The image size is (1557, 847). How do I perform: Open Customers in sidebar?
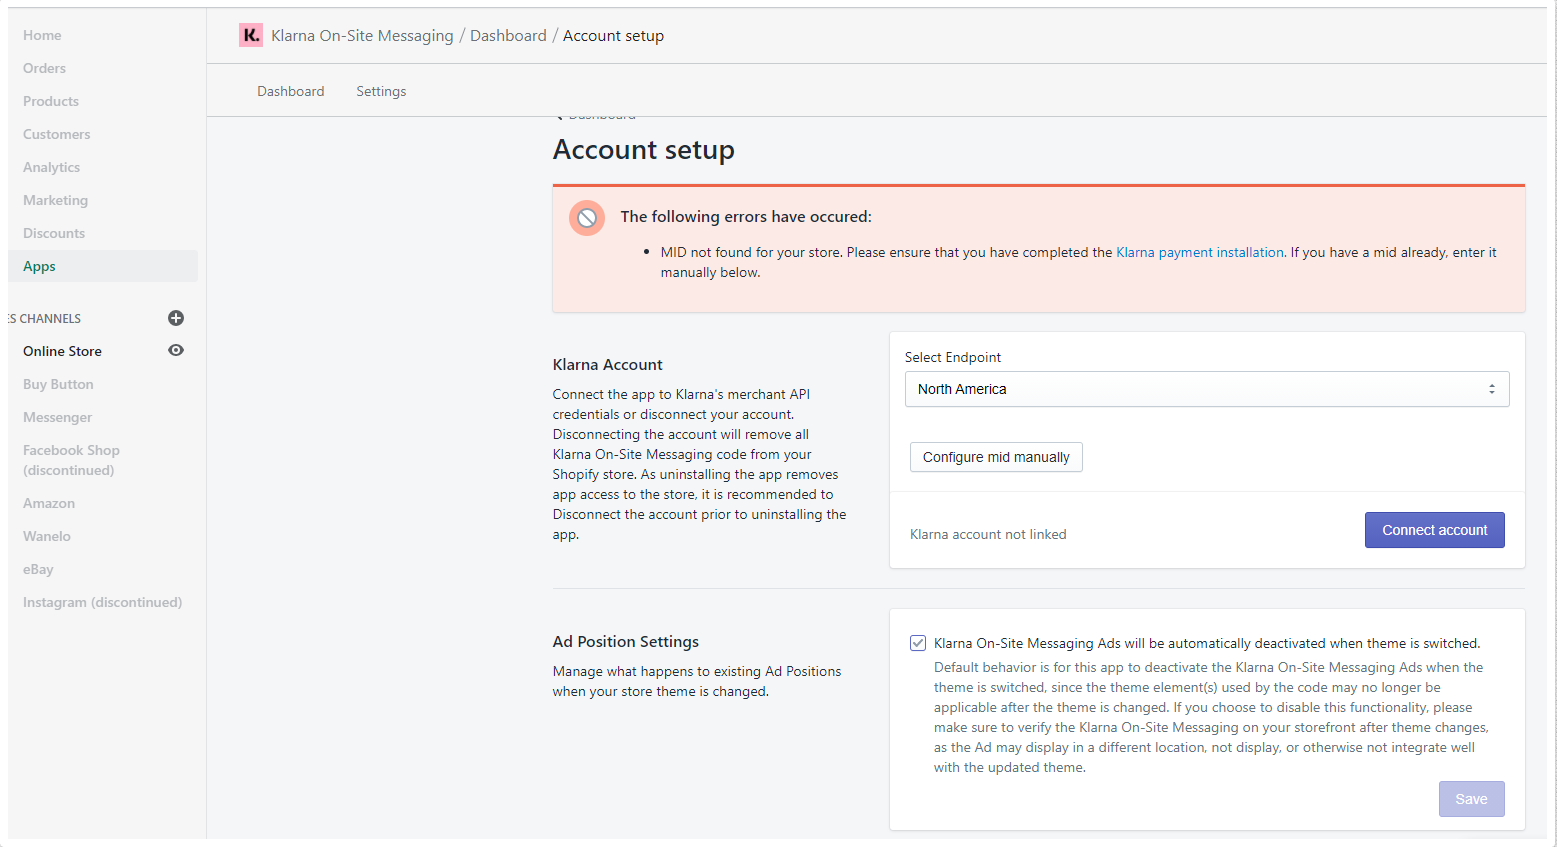pos(57,134)
